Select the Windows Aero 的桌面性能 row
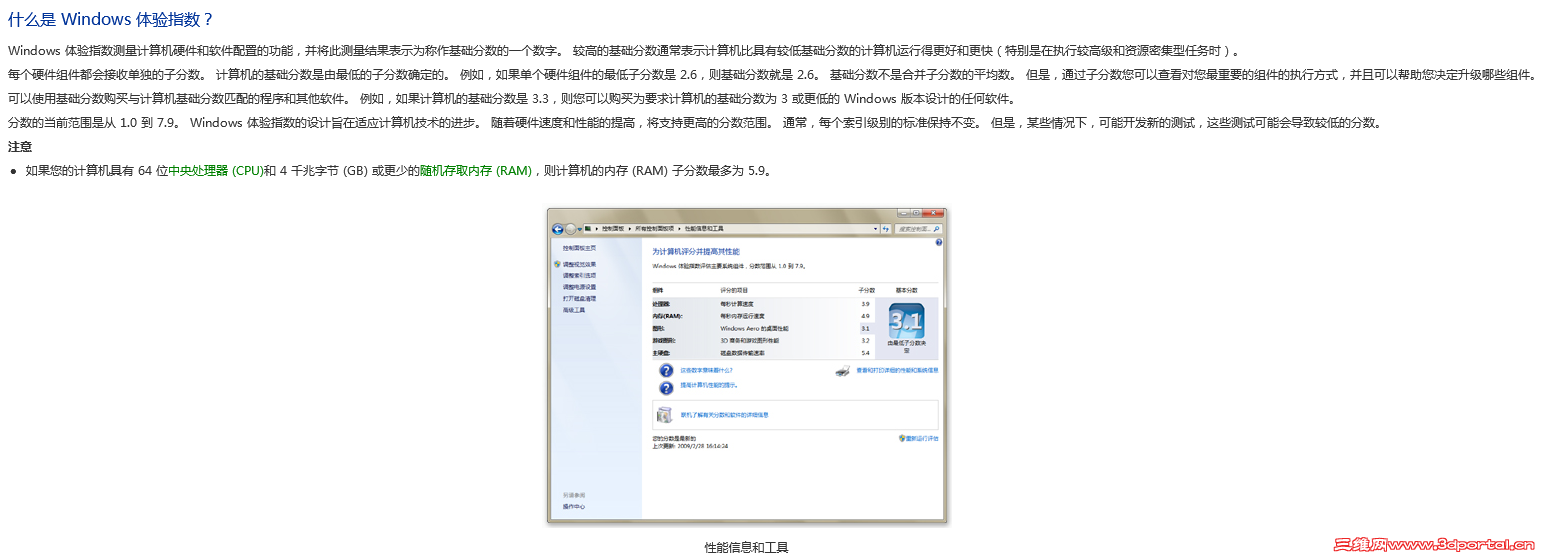The height and width of the screenshot is (558, 1554). tap(763, 328)
